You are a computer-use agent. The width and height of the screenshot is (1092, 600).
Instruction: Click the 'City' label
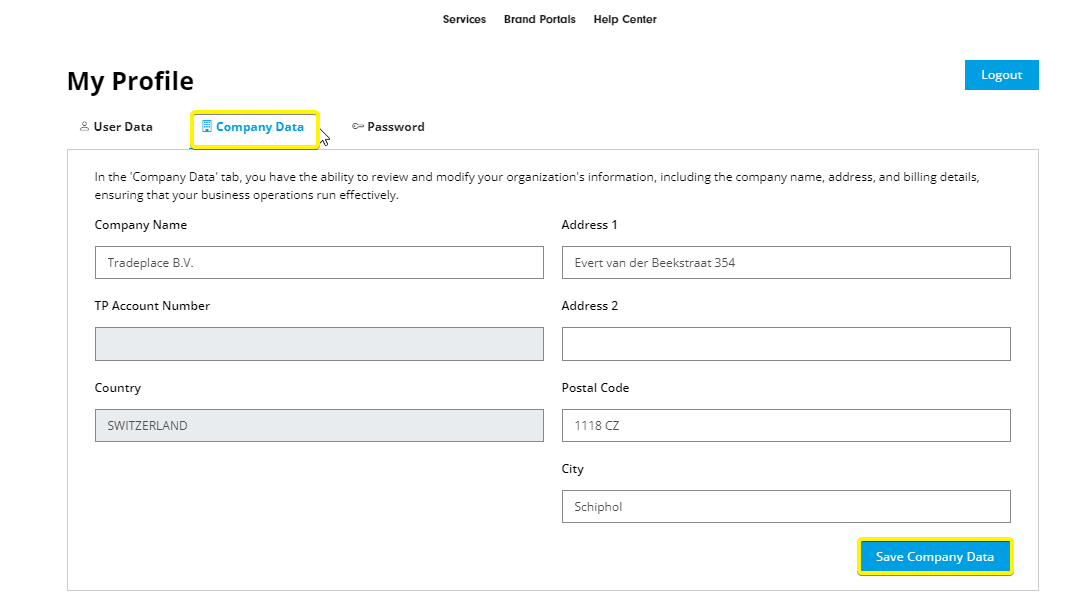tap(572, 469)
